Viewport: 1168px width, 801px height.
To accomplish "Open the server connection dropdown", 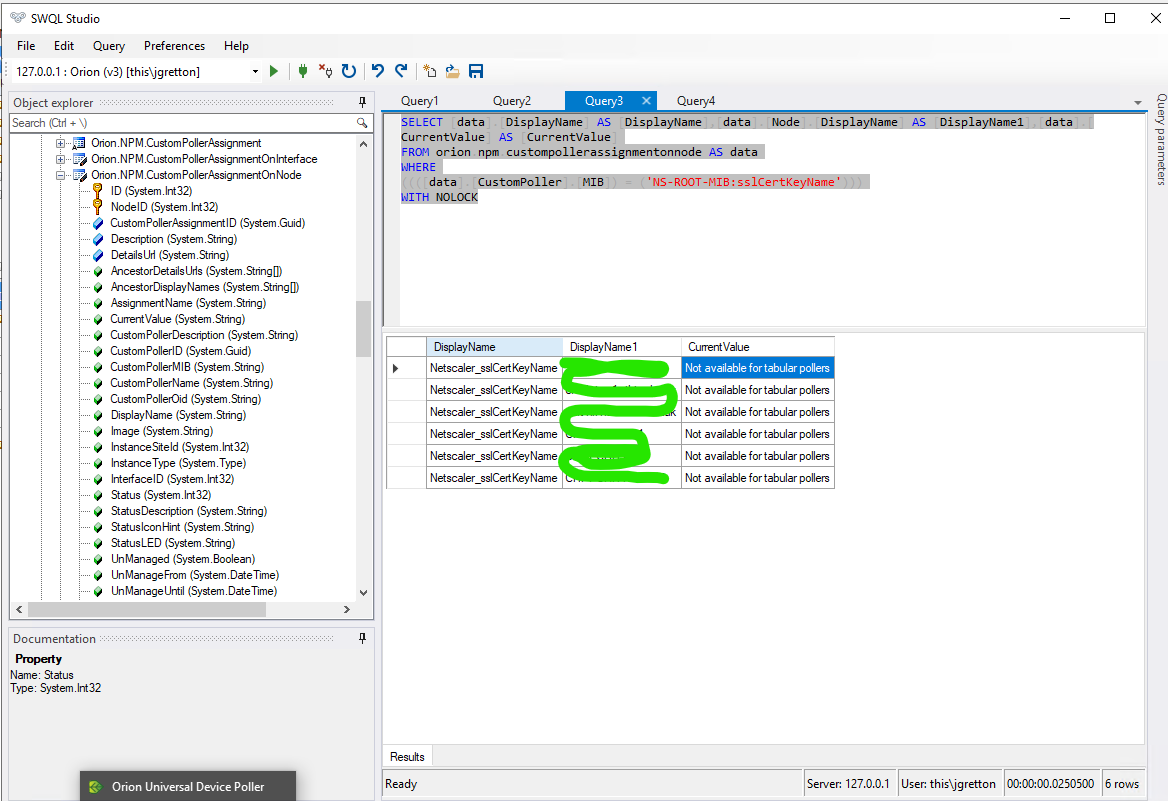I will [x=255, y=72].
